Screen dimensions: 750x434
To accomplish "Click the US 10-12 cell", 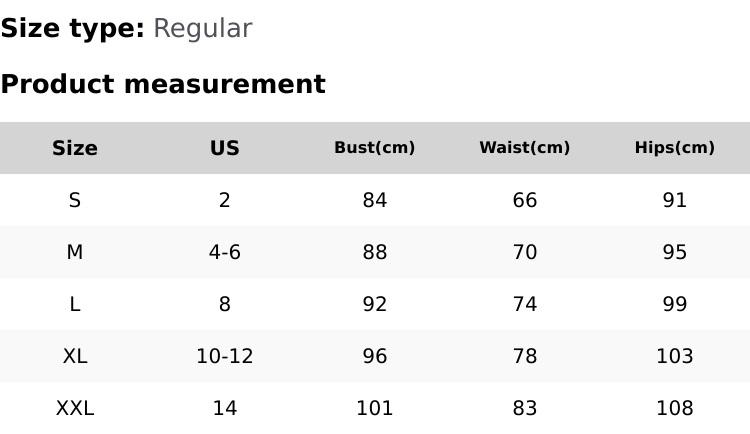I will (x=225, y=356).
